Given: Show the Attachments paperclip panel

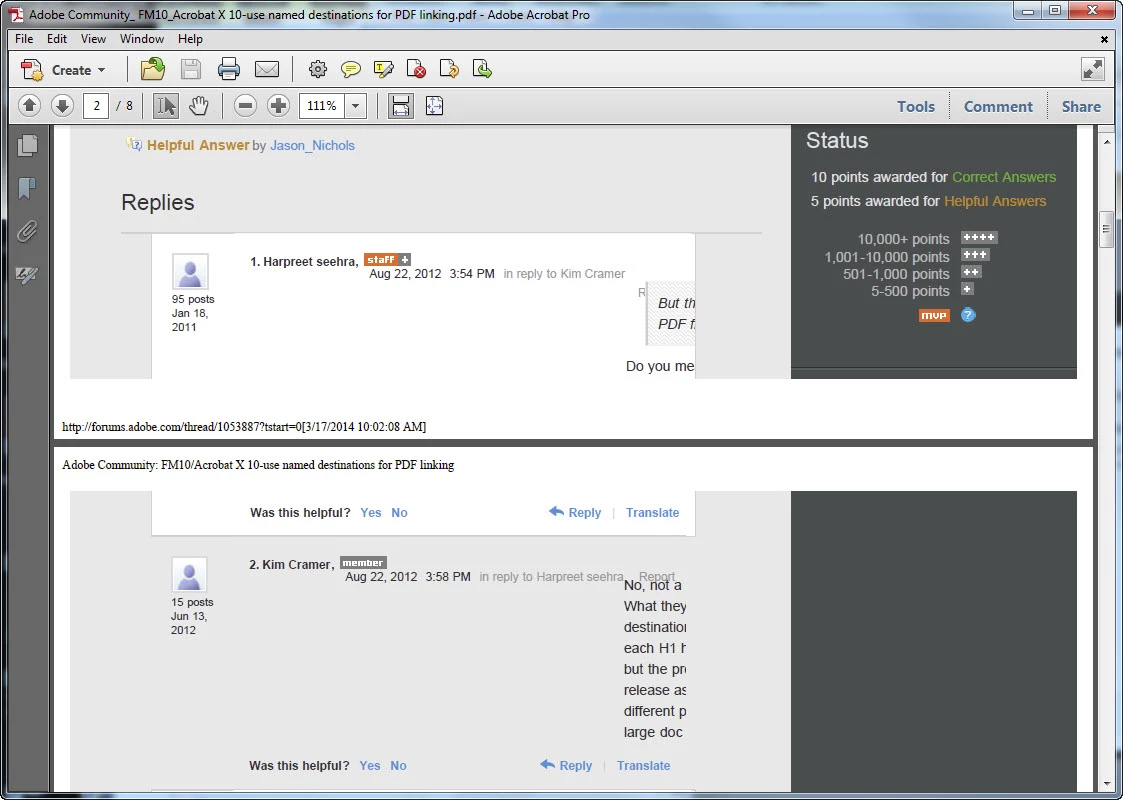Looking at the screenshot, I should click(x=27, y=231).
